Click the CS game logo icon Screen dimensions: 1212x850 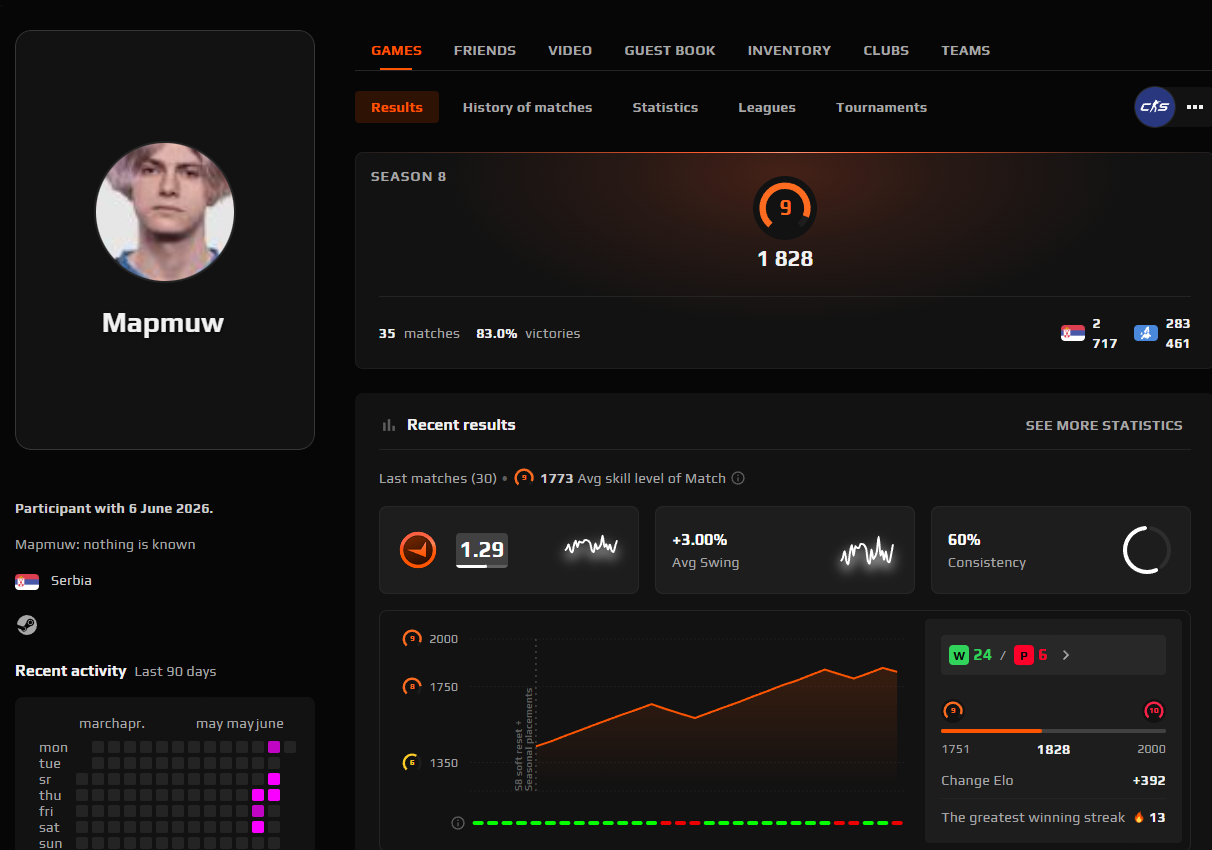(x=1155, y=107)
